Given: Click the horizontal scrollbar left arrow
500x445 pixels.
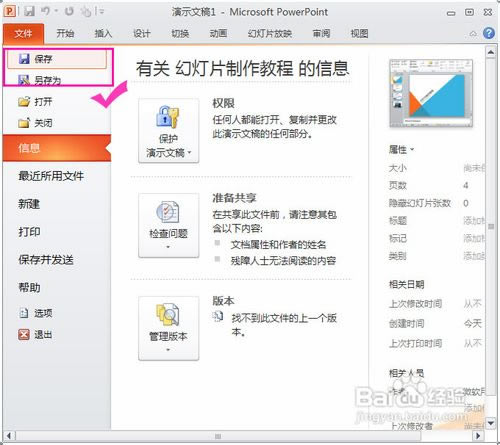Looking at the screenshot, I should [x=9, y=436].
